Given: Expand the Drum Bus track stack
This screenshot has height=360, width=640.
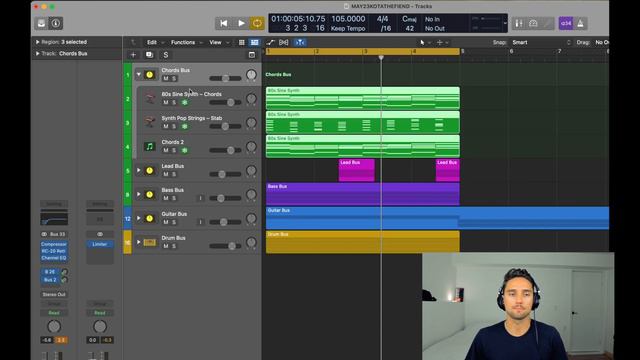Looking at the screenshot, I should tap(139, 242).
